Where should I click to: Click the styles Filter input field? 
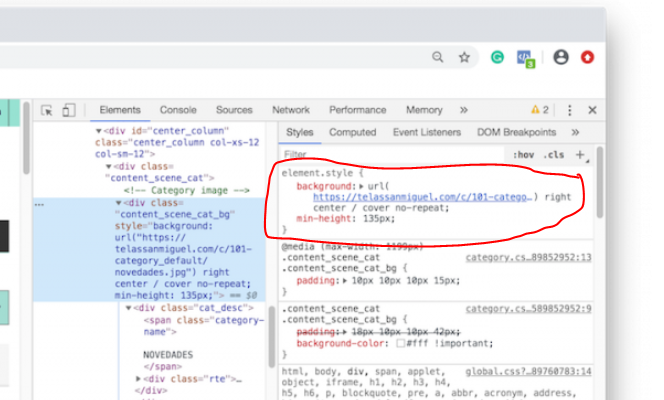pyautogui.click(x=390, y=155)
